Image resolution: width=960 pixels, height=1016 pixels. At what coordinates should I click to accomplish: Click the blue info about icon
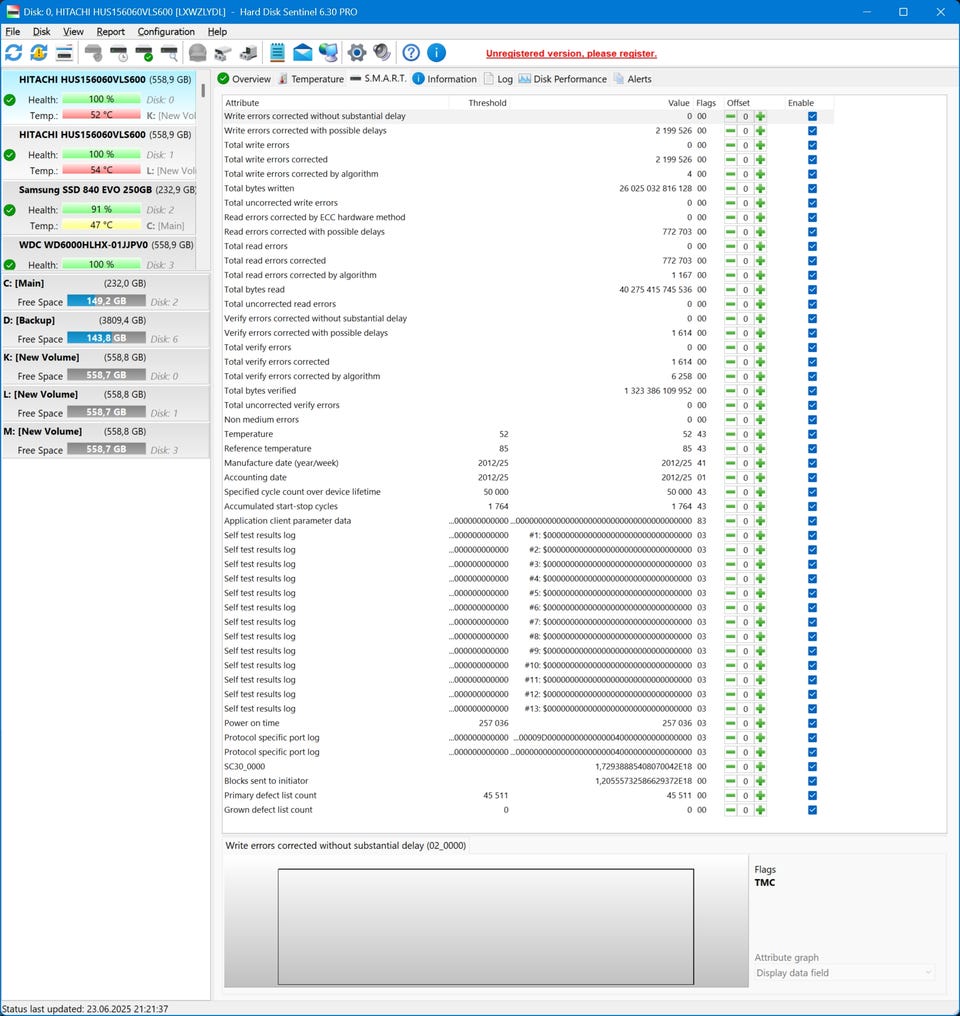pos(437,52)
